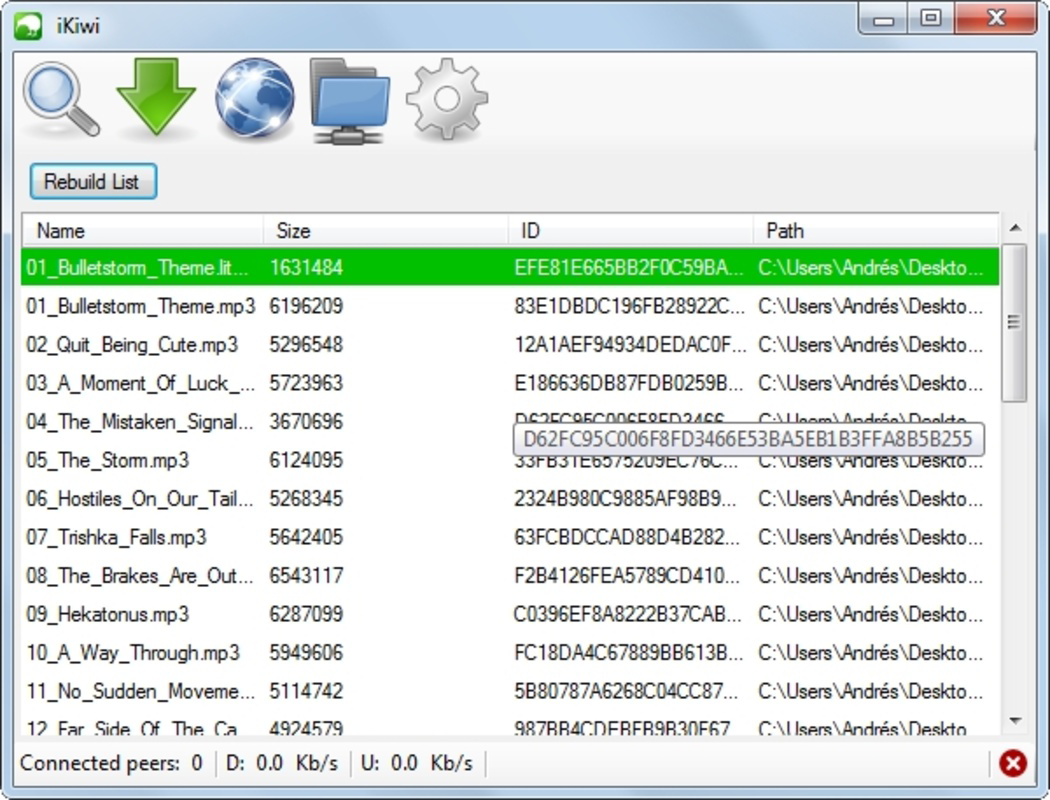
Task: Click size value 6196209
Action: click(x=306, y=306)
